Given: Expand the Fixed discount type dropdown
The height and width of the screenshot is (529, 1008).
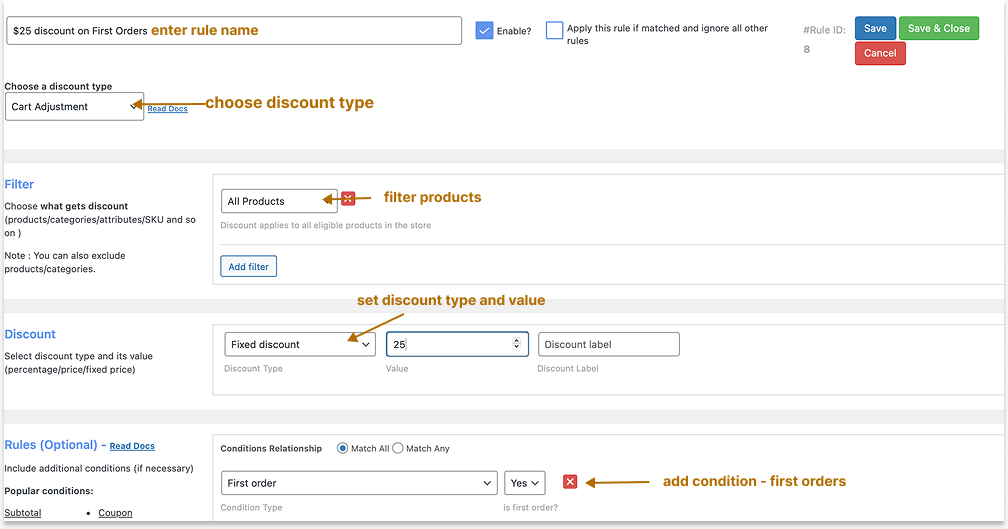Looking at the screenshot, I should 300,345.
